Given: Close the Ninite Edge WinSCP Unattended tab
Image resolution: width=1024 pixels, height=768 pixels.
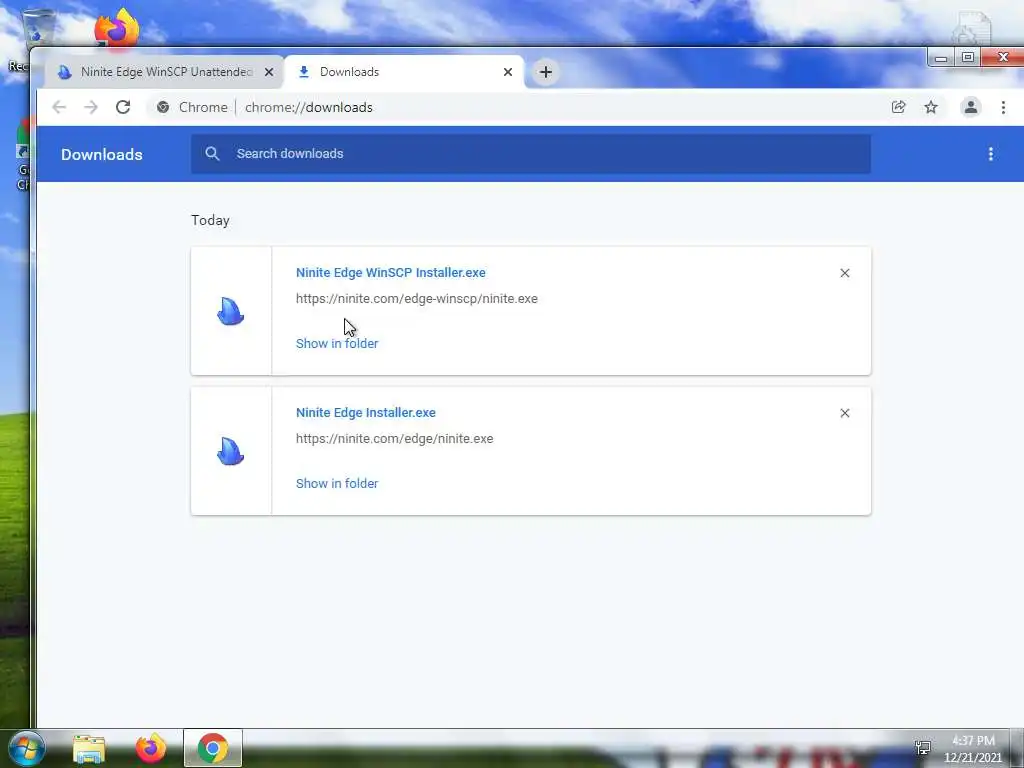Looking at the screenshot, I should tap(269, 72).
